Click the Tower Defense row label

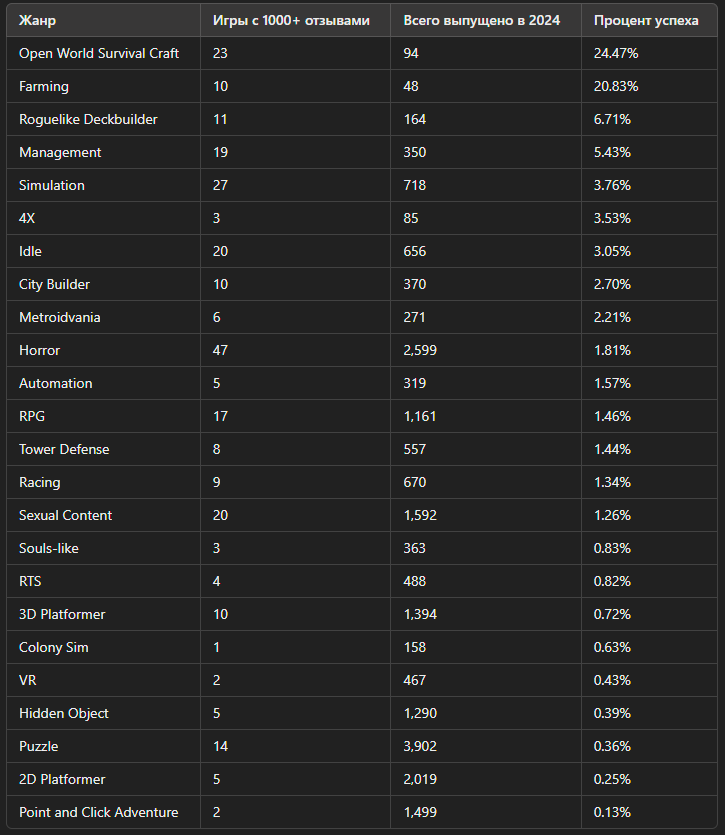[64, 449]
